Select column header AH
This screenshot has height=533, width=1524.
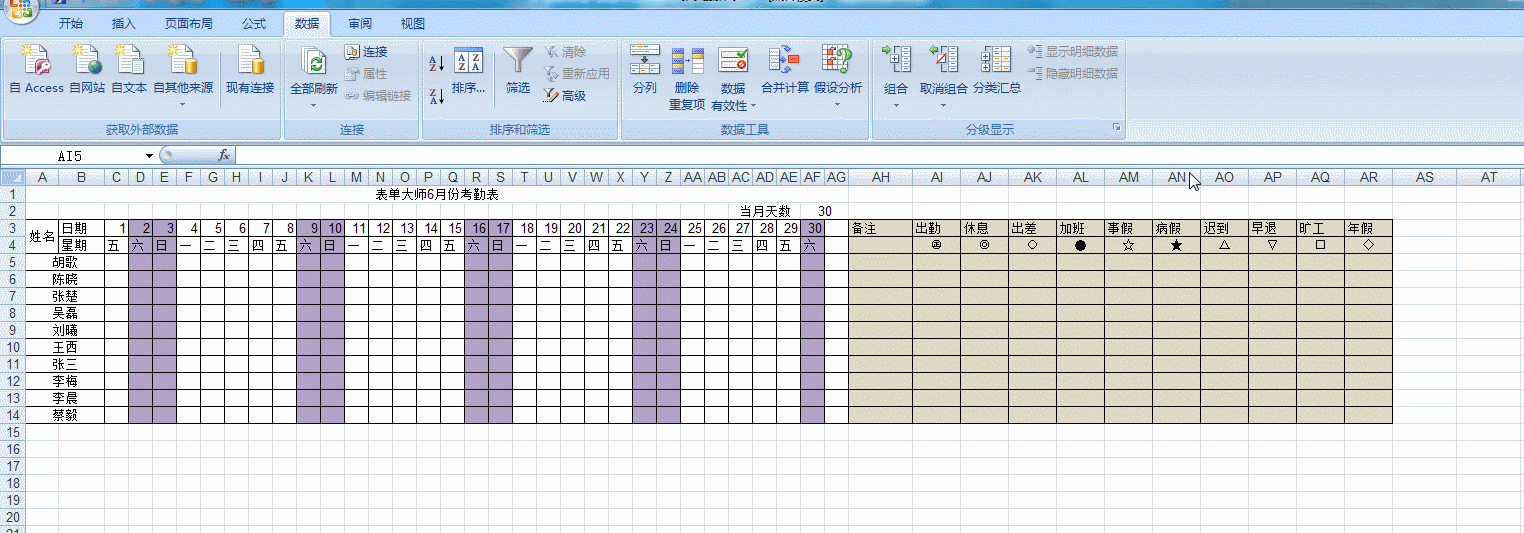click(880, 177)
